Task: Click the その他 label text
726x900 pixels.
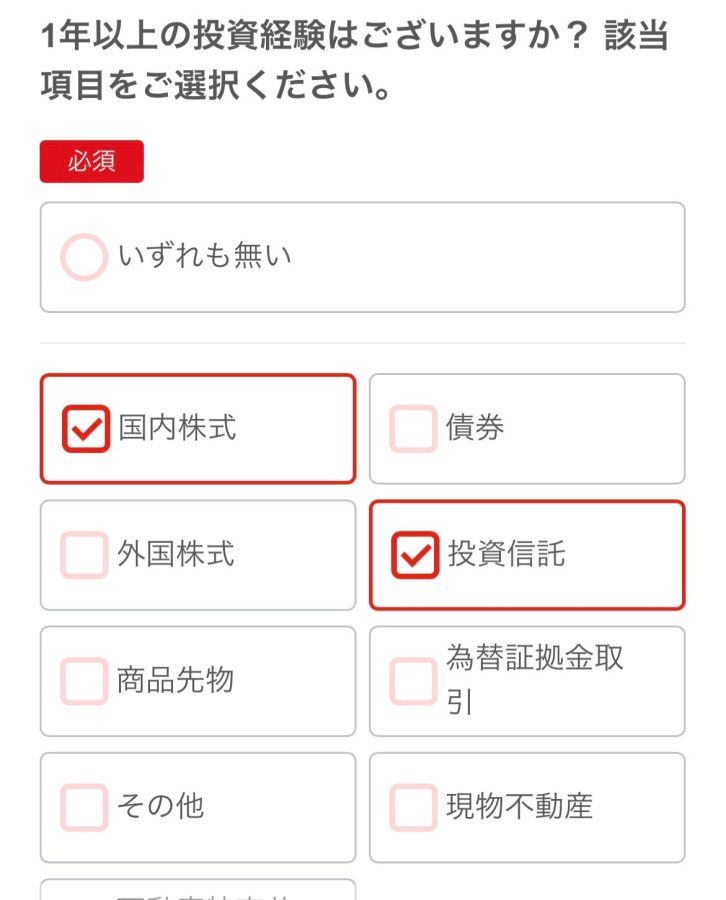Action: coord(161,806)
